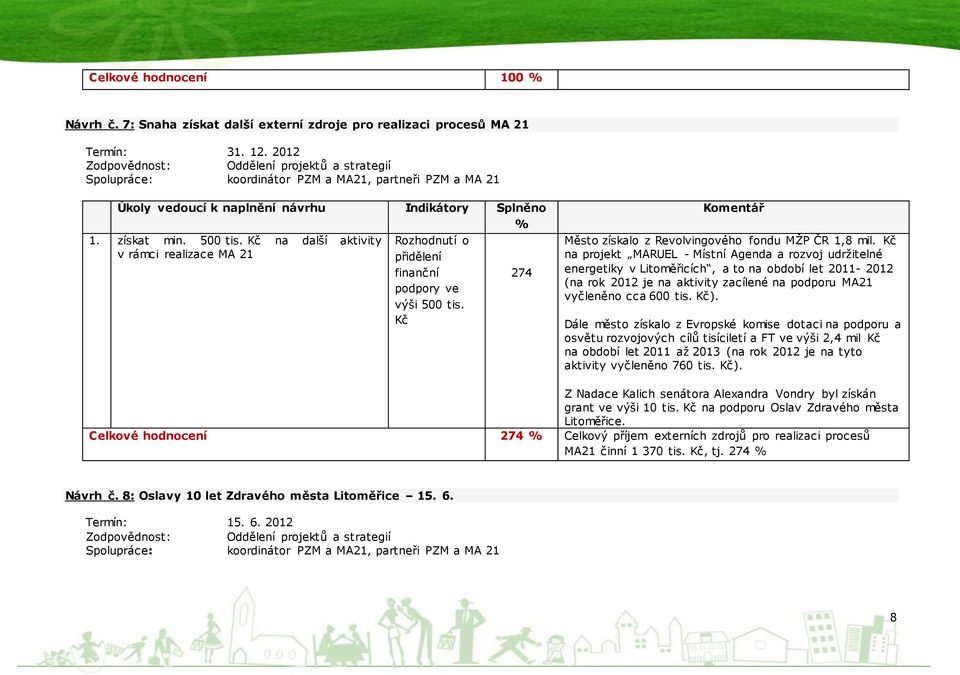Image resolution: width=960 pixels, height=675 pixels.
Task: Click the text 'Snaha získat další externí zdroje'
Action: click(244, 125)
